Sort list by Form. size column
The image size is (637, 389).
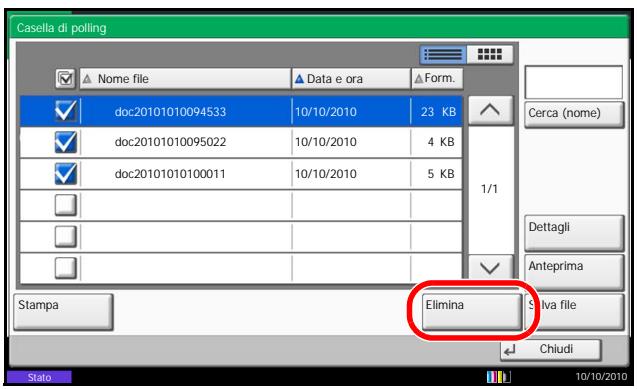437,78
